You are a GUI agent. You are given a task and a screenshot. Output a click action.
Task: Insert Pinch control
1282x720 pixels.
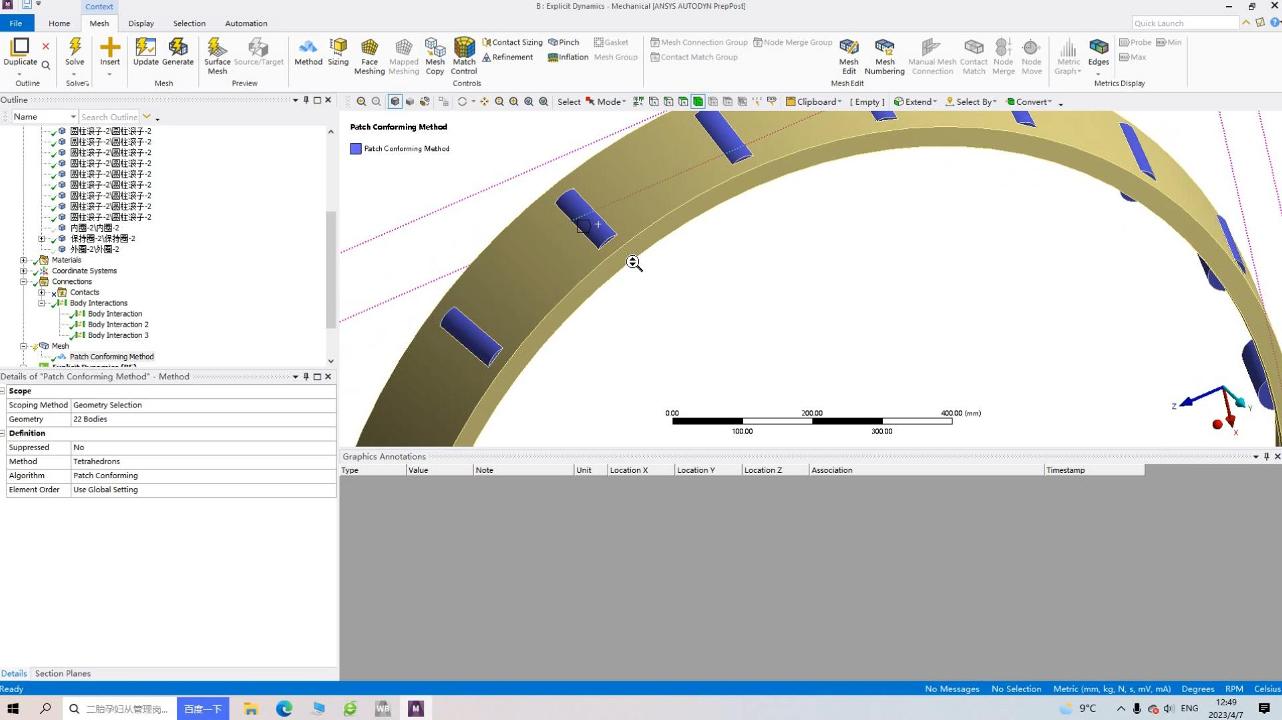tap(564, 43)
